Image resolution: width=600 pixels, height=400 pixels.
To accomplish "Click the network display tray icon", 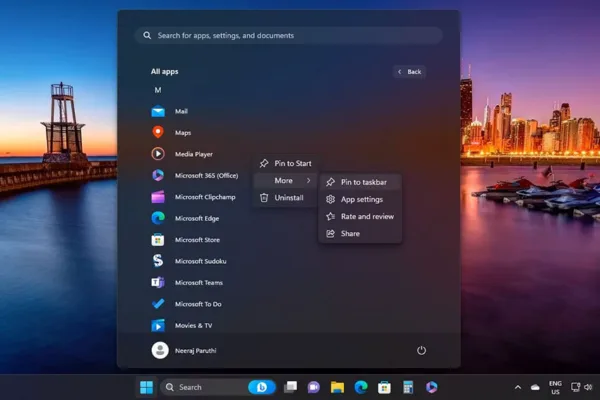I will 575,387.
